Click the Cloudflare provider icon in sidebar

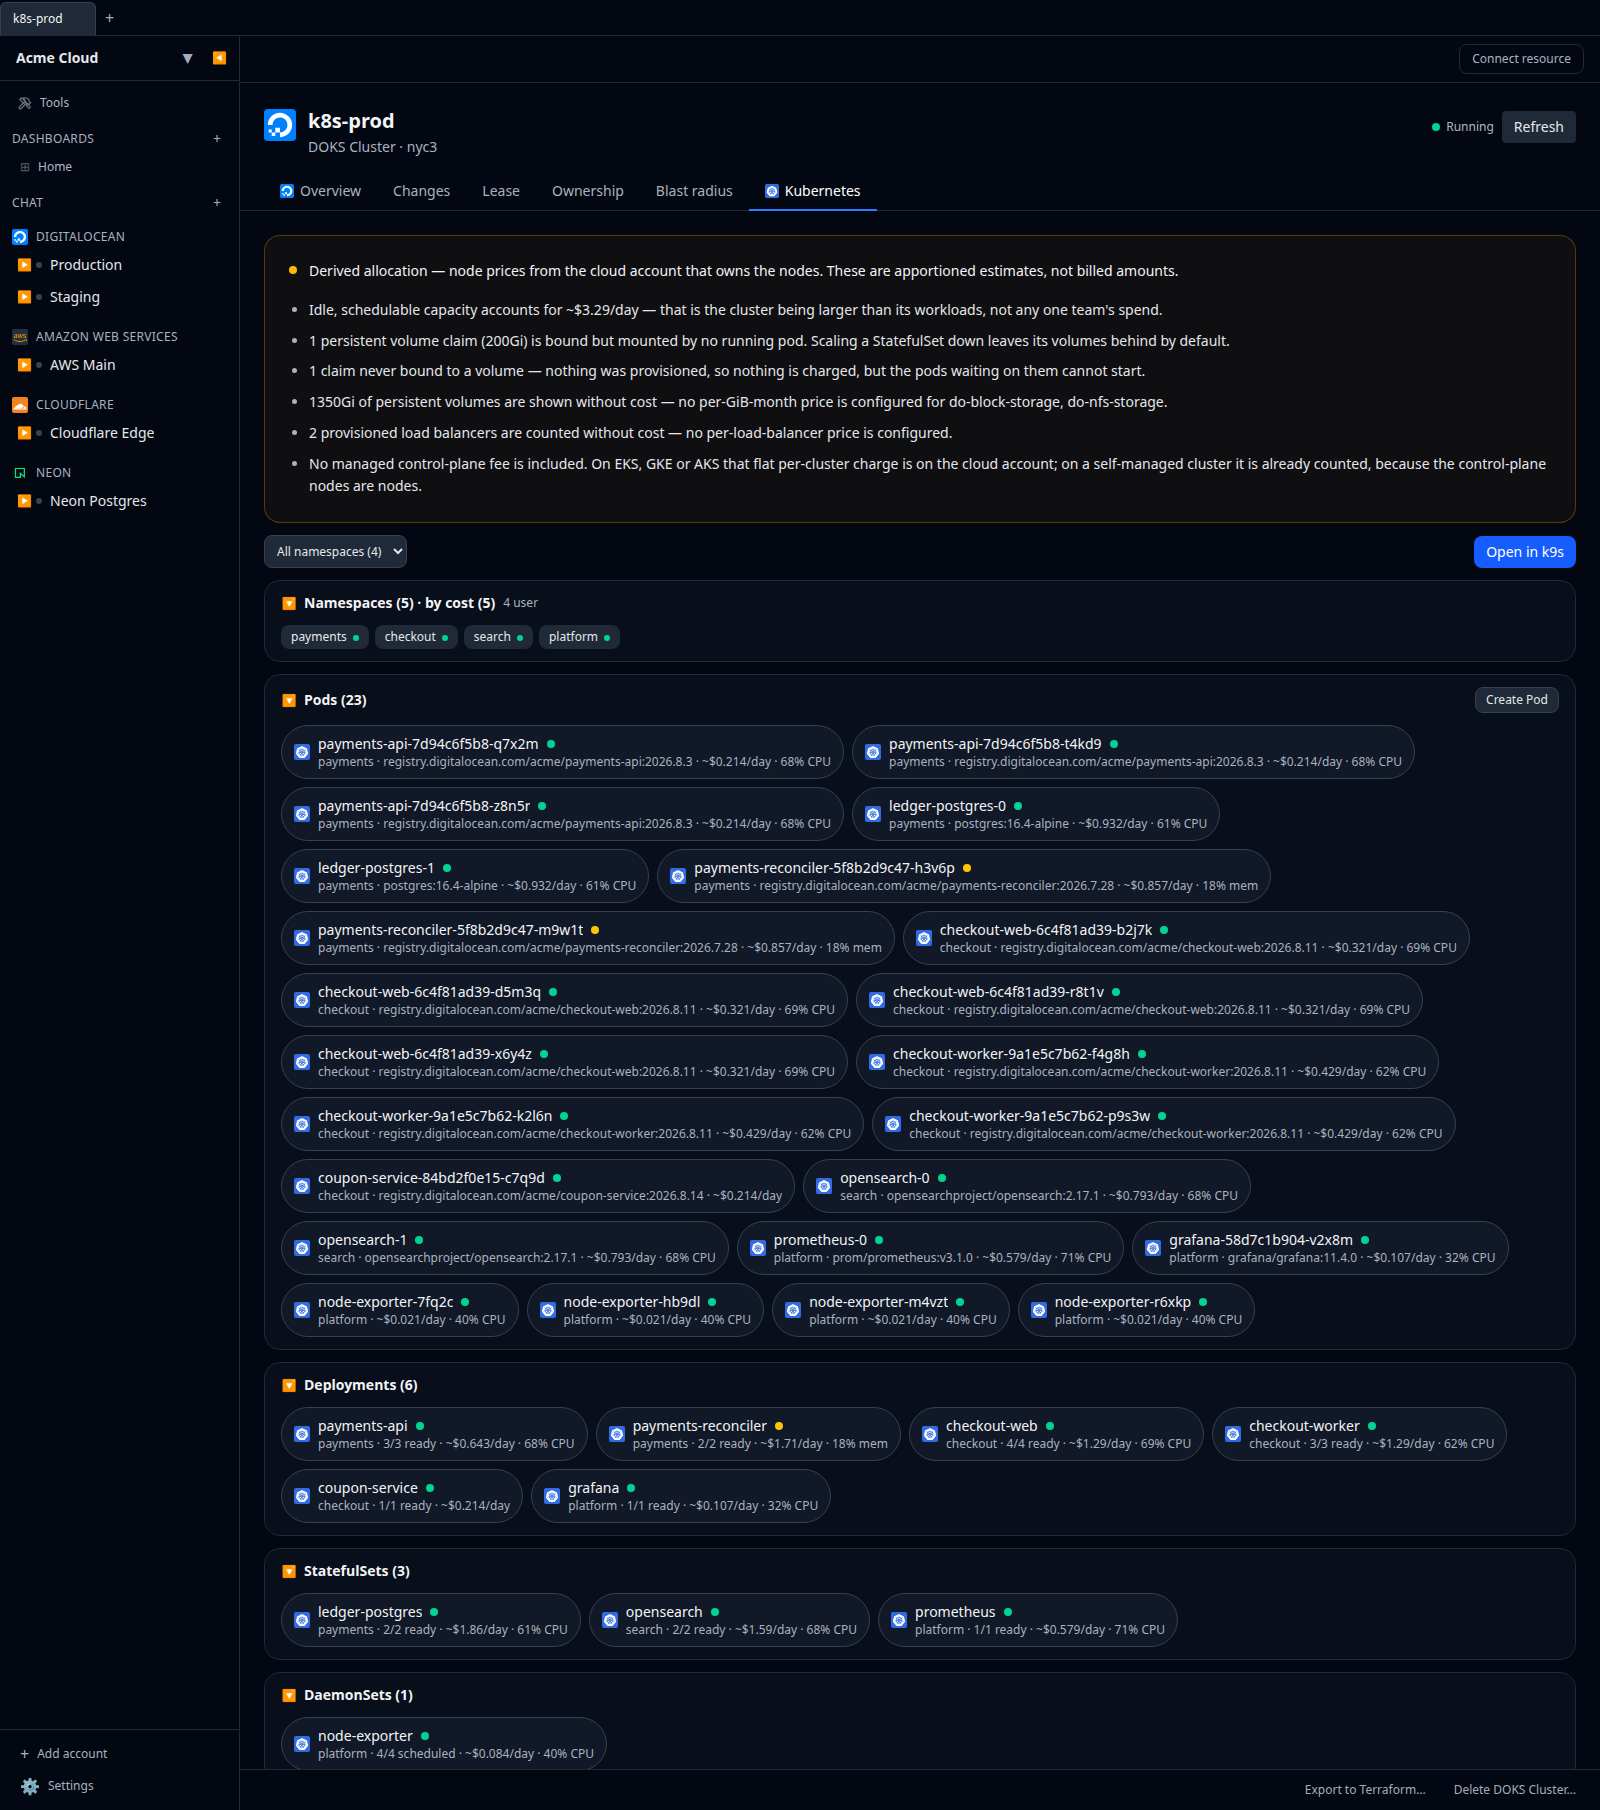(x=20, y=405)
